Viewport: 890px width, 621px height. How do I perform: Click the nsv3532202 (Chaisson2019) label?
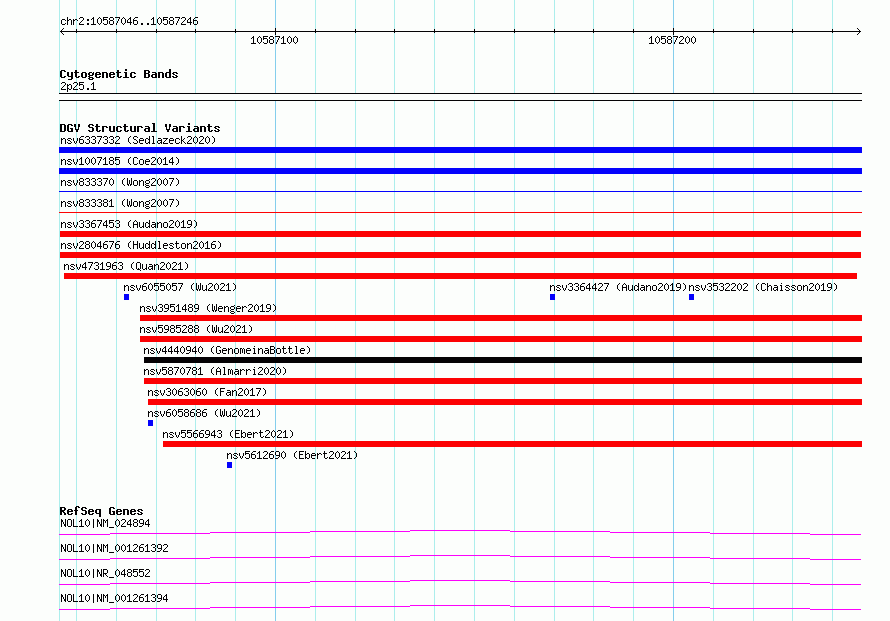[763, 287]
